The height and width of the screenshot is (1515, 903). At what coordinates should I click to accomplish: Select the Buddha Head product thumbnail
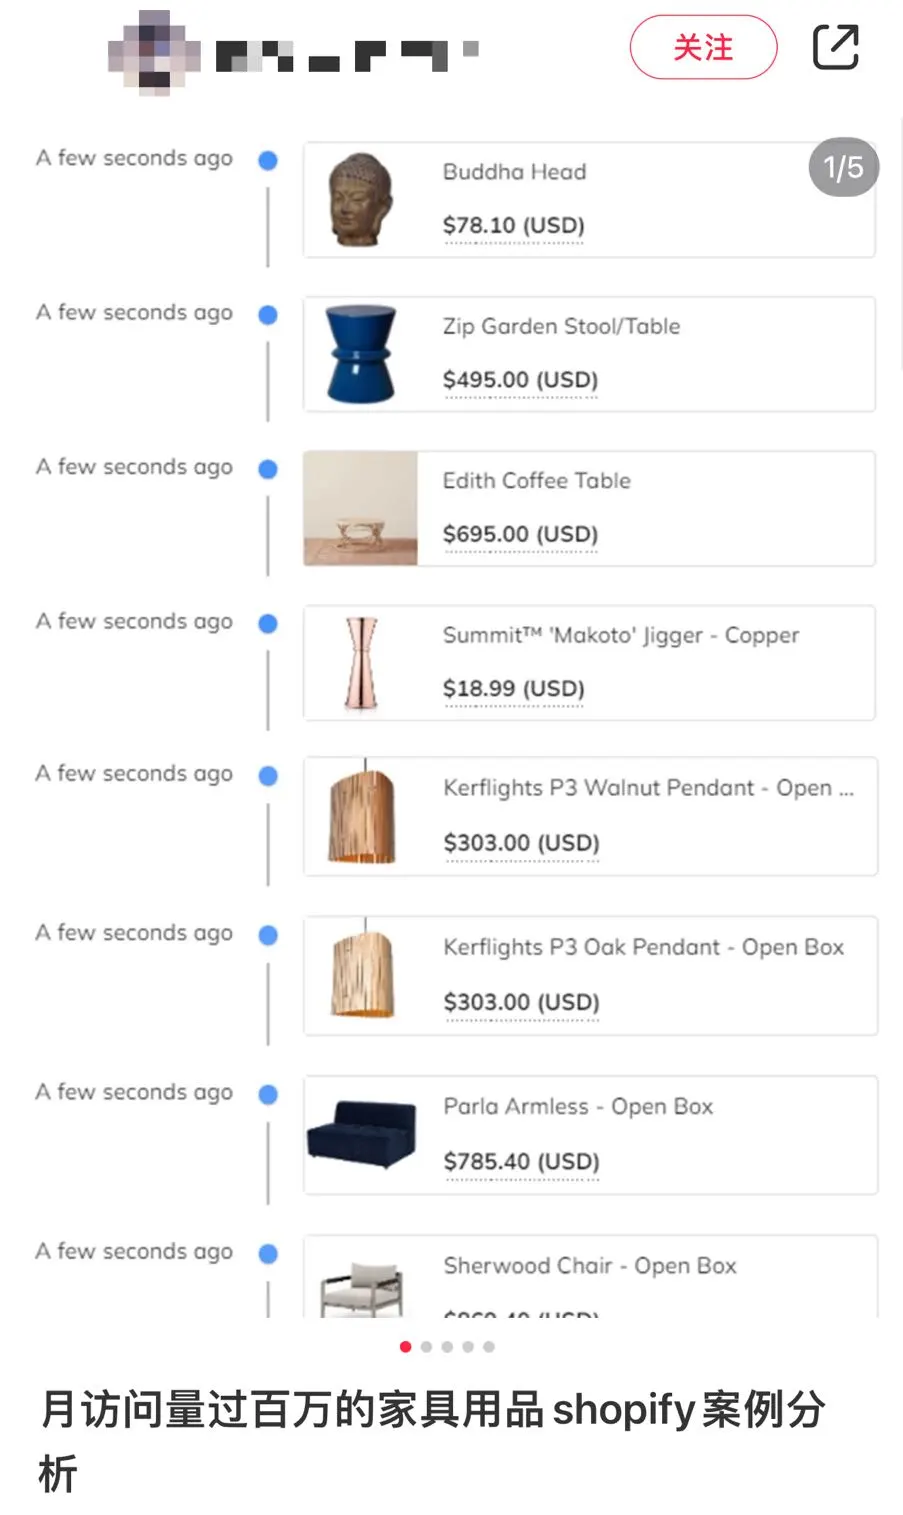(360, 200)
